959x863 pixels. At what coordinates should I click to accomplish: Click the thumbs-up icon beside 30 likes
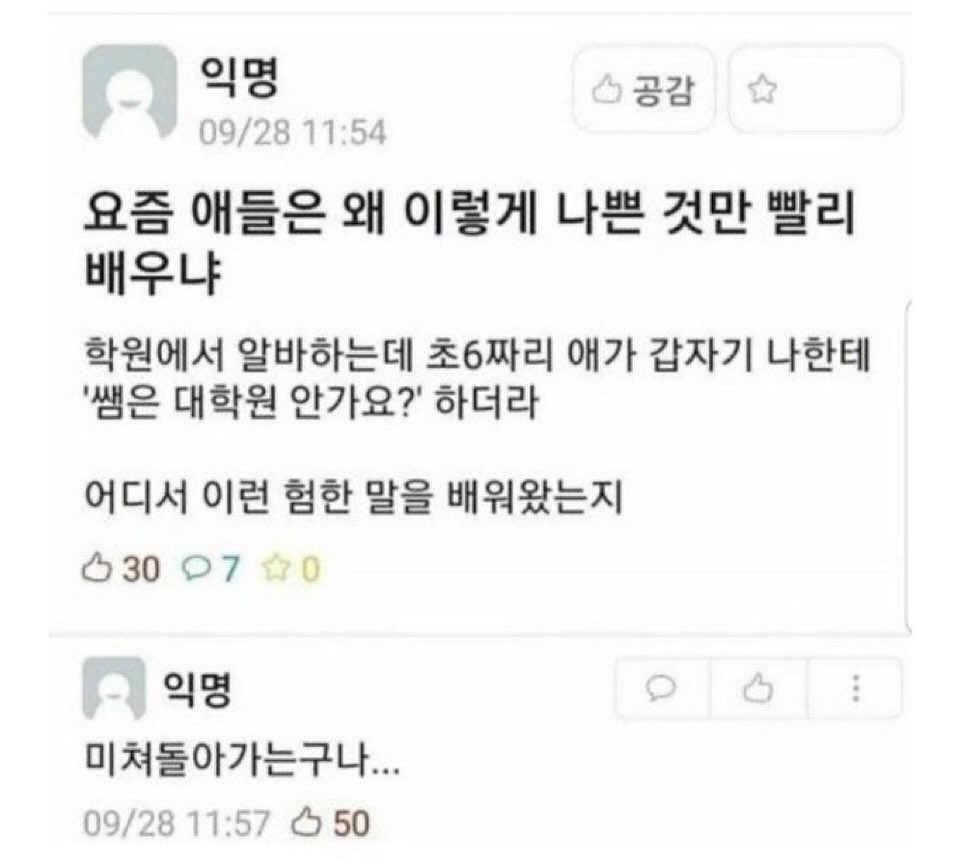pyautogui.click(x=97, y=568)
